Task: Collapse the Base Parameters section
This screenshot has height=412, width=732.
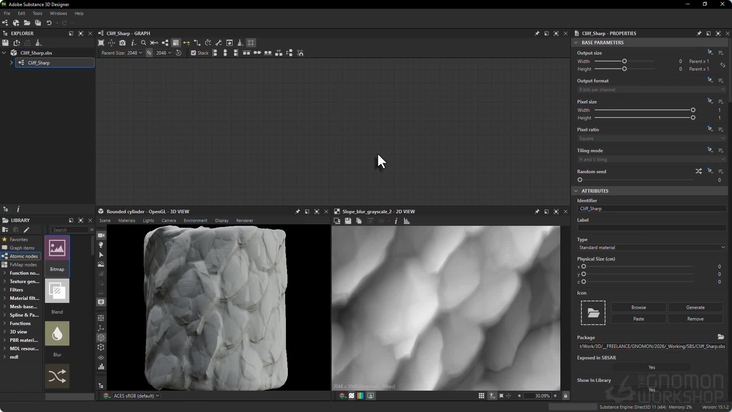Action: [576, 42]
